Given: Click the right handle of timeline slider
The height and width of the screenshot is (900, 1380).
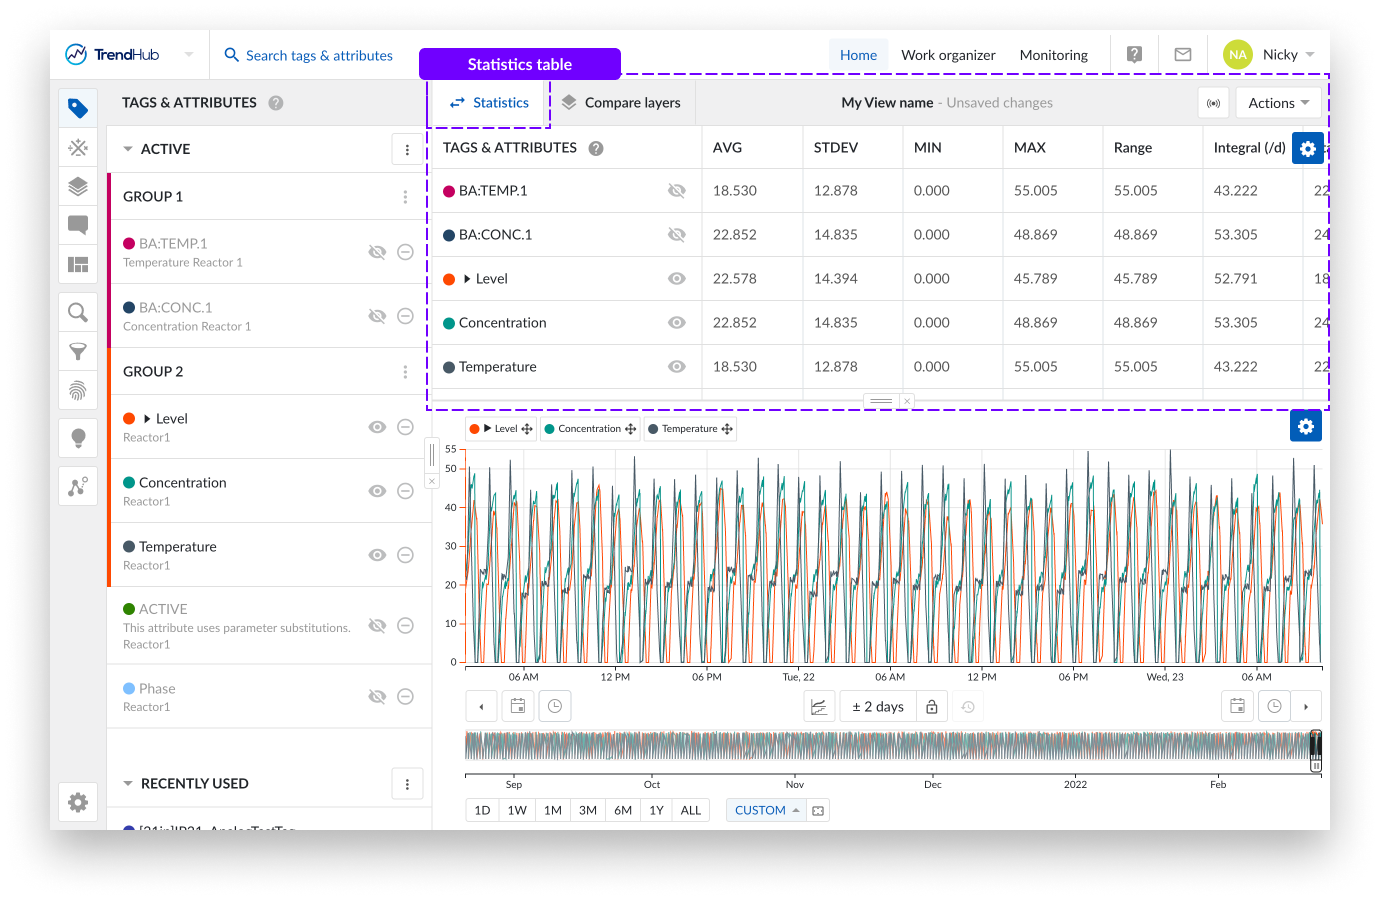Looking at the screenshot, I should [1315, 751].
